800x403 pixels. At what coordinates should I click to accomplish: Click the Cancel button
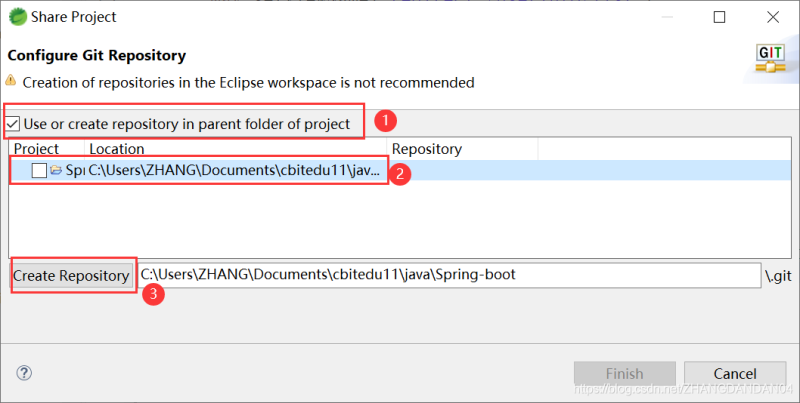click(x=735, y=374)
